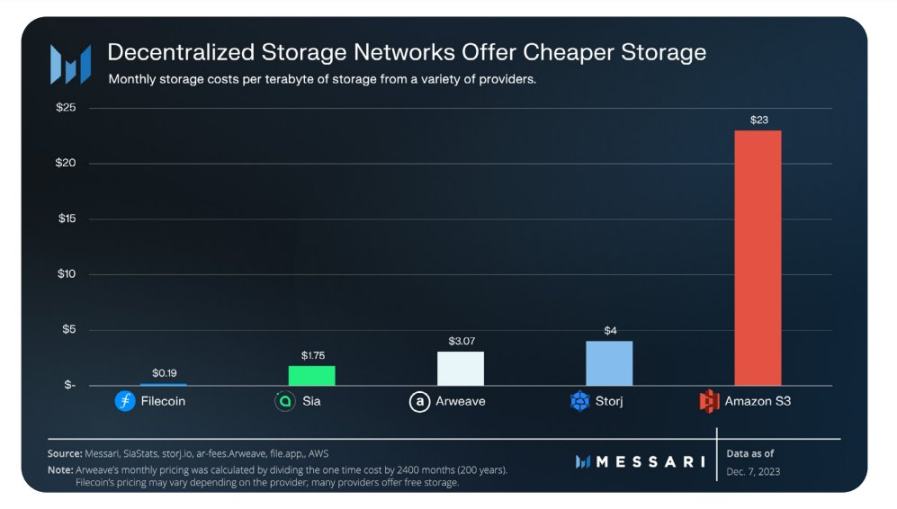Viewport: 897px width, 509px height.
Task: Click the Note text about Arweave's pricing
Action: (277, 469)
